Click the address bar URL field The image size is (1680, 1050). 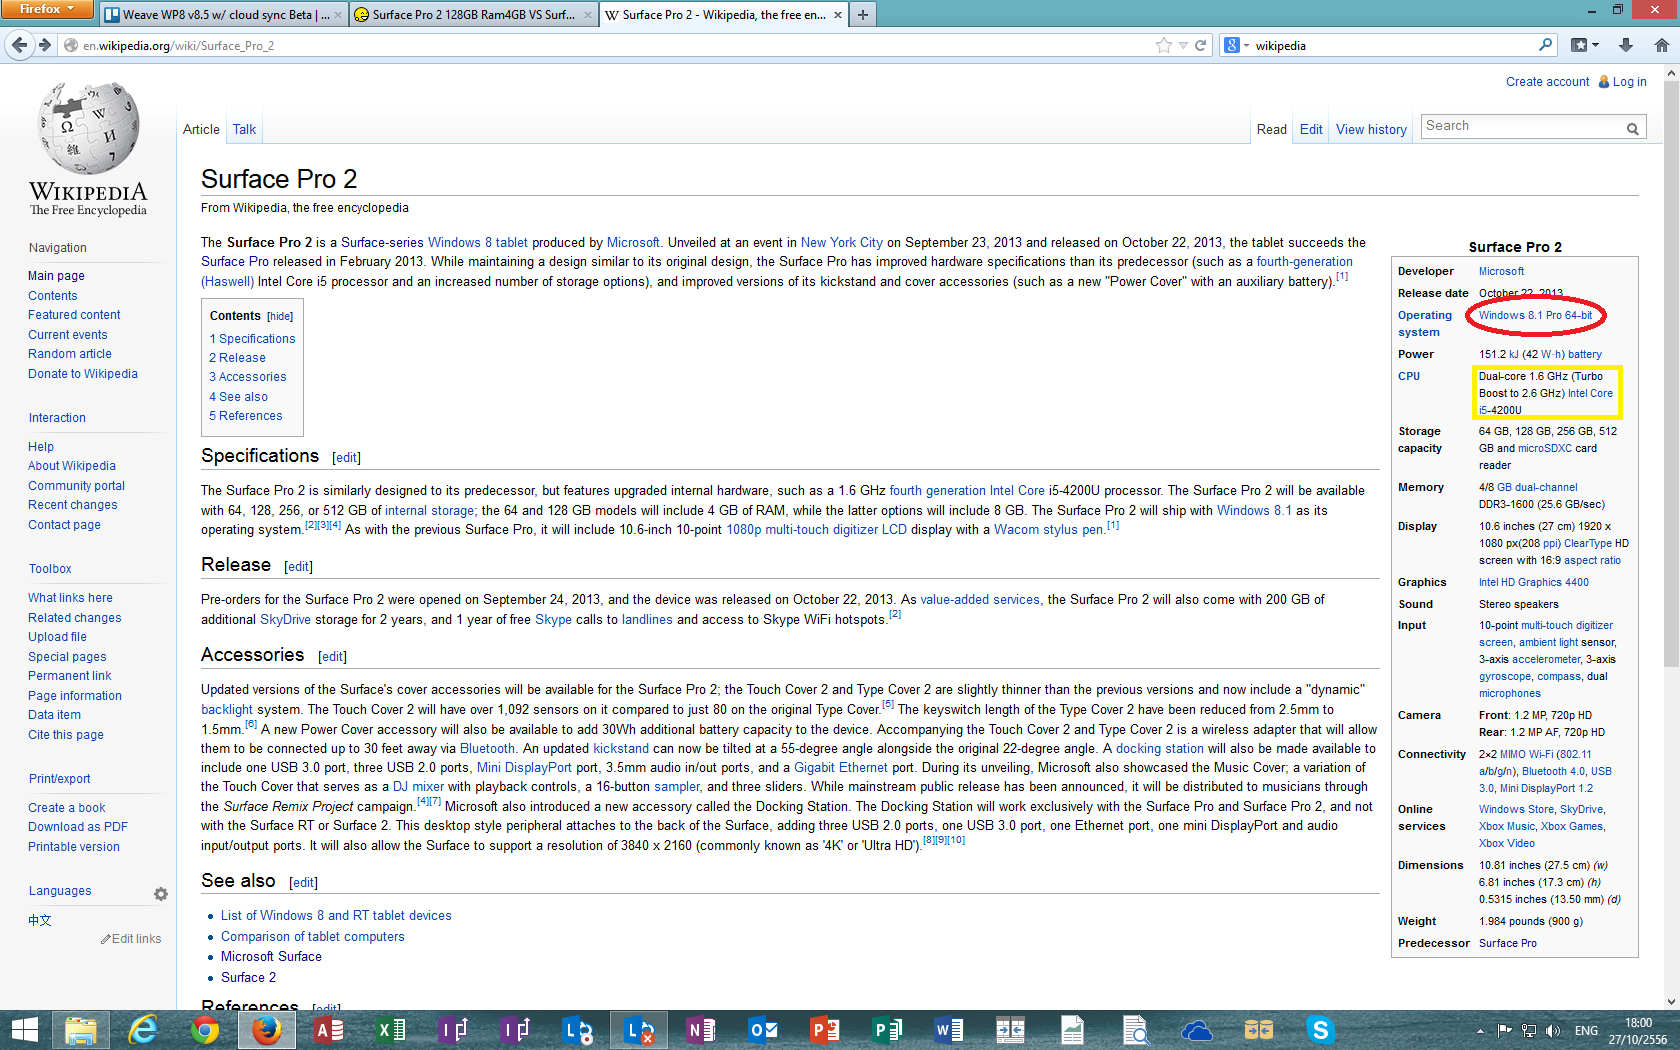coord(610,45)
